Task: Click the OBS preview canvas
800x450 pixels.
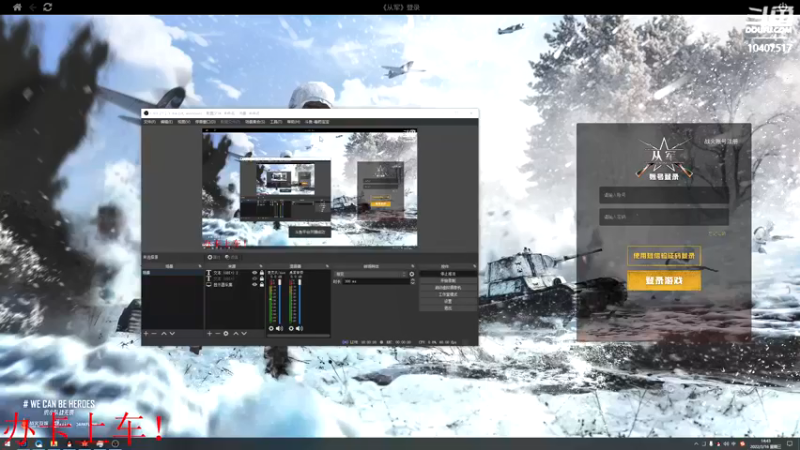Action: (310, 188)
